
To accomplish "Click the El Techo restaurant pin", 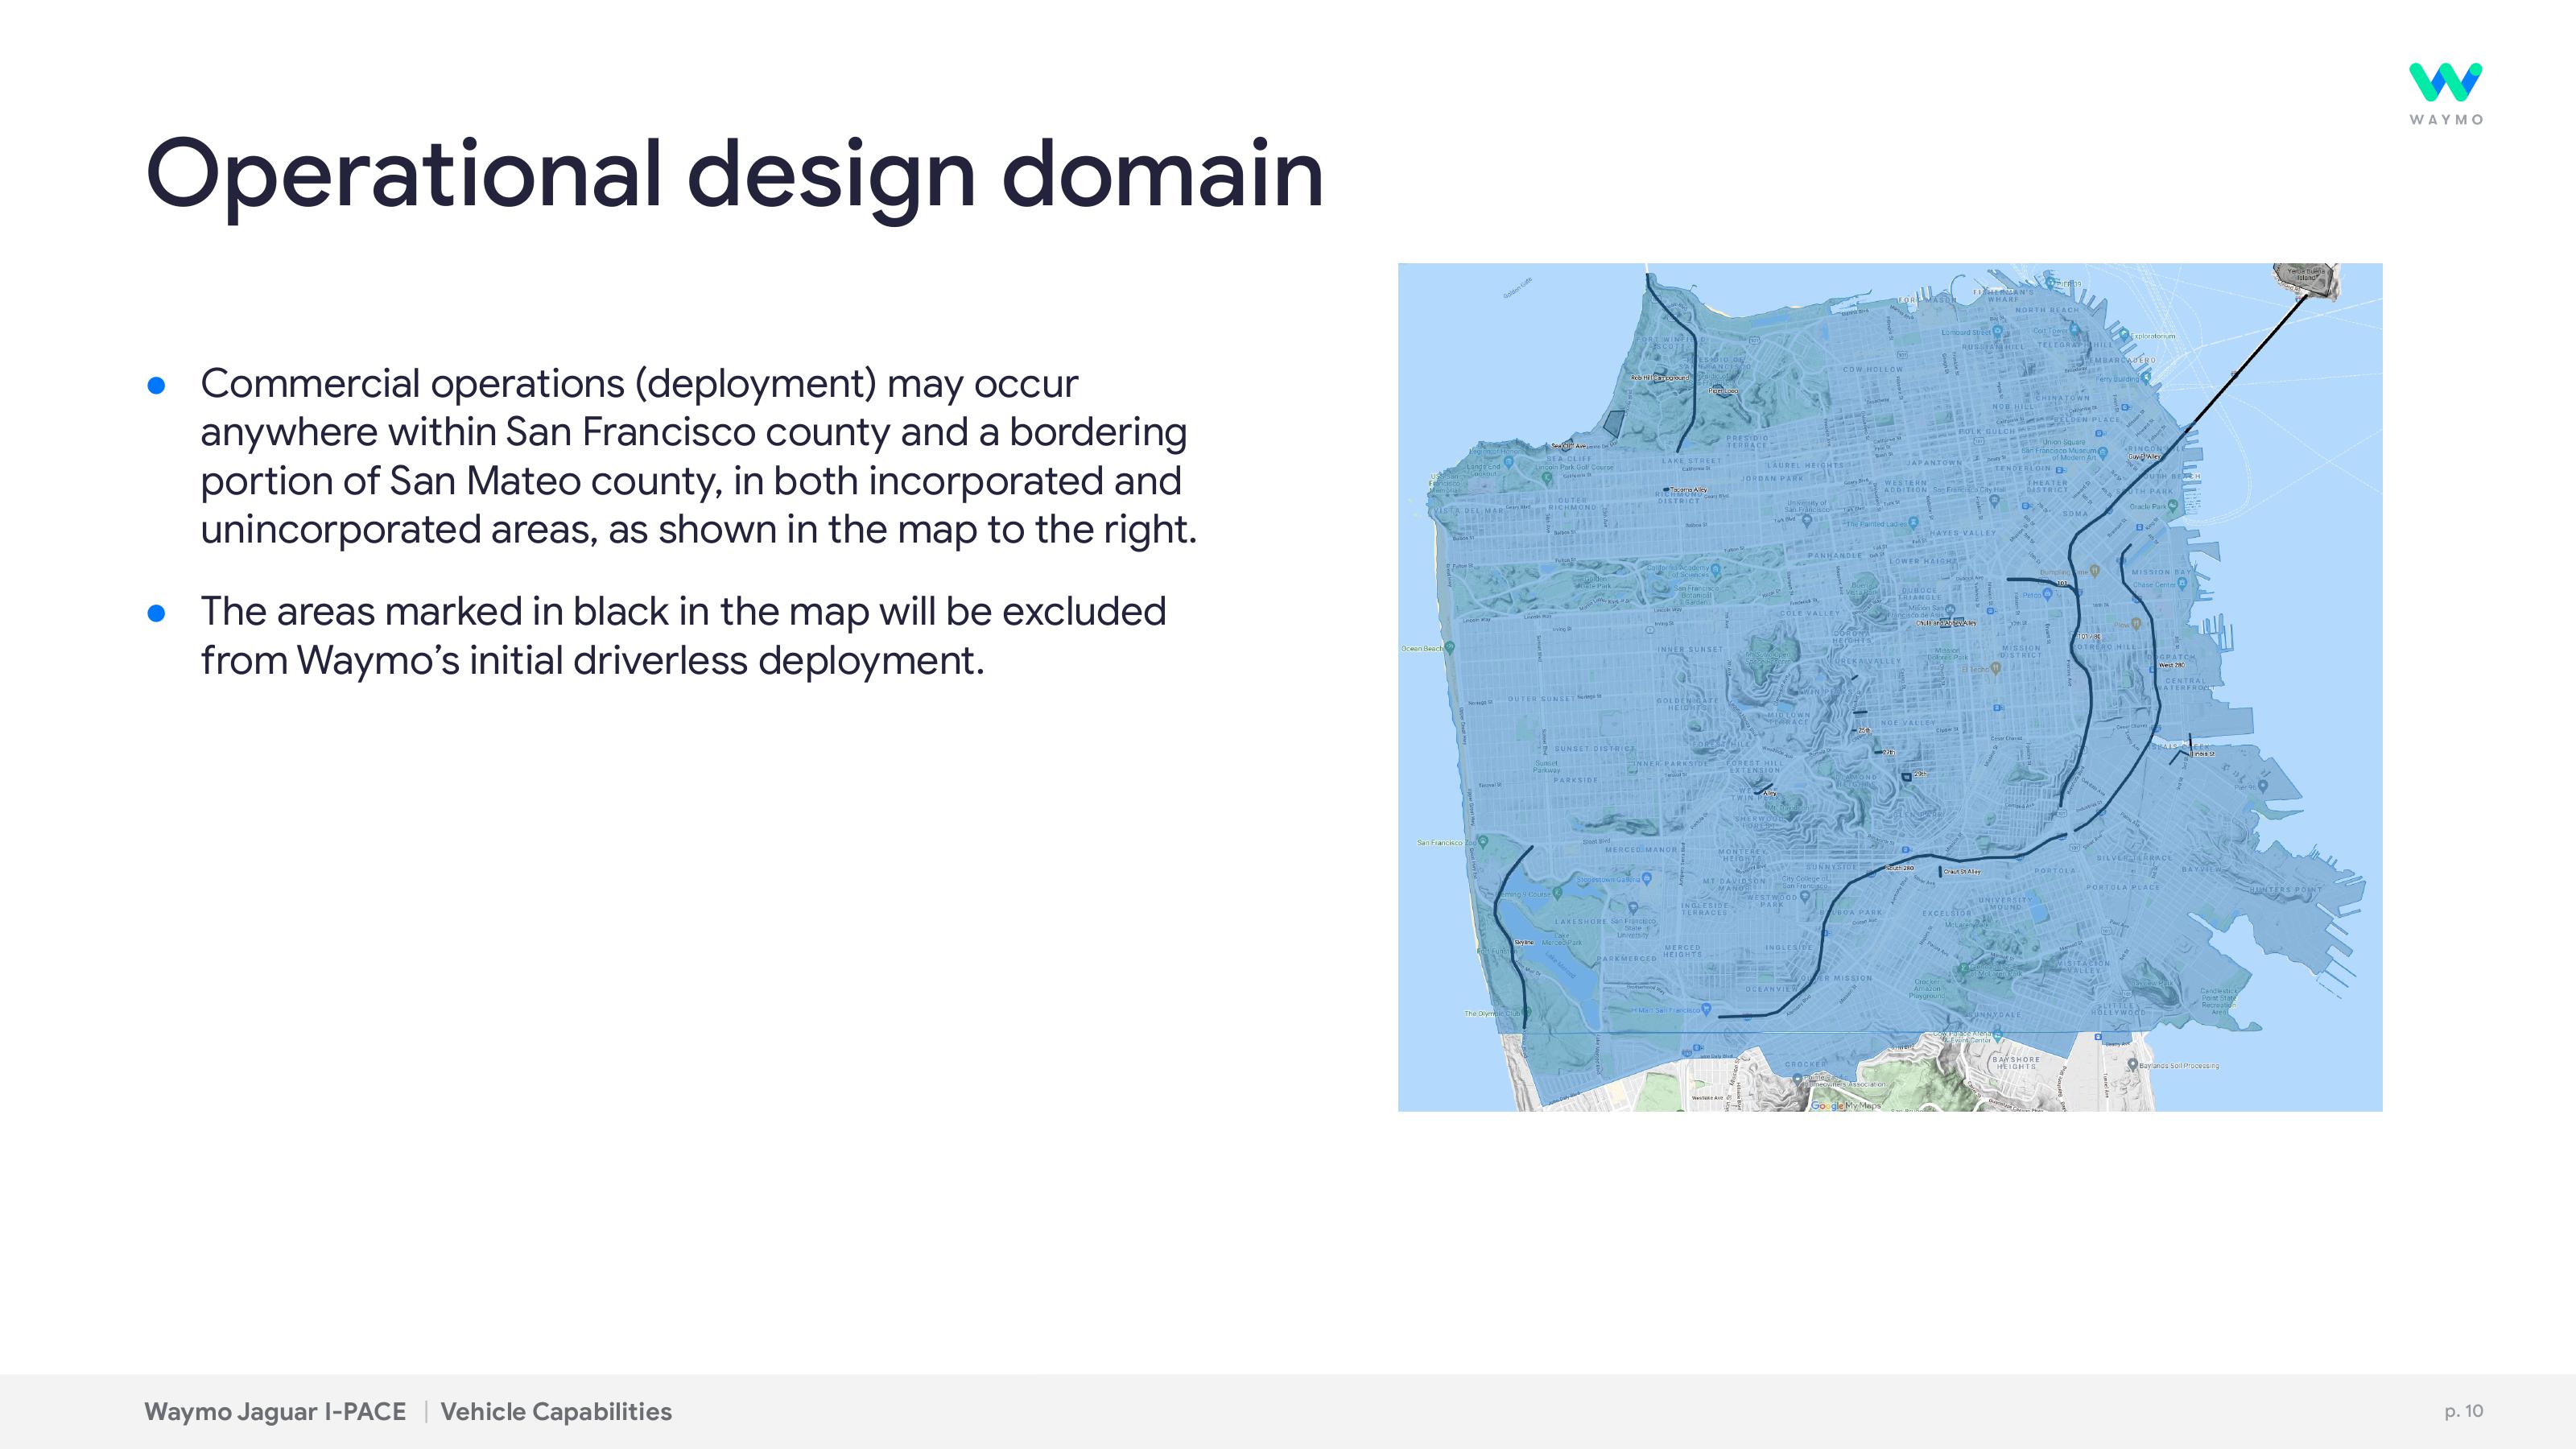I will click(x=1995, y=669).
